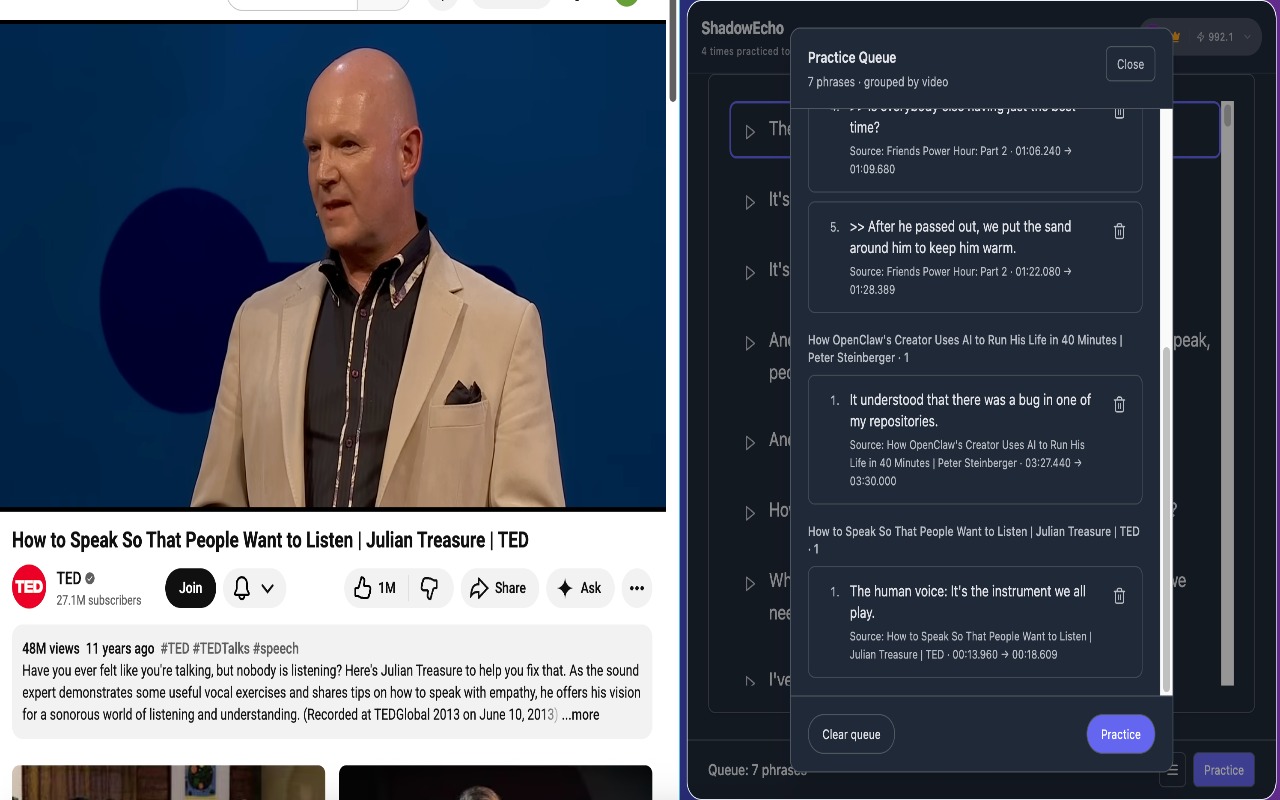This screenshot has width=1280, height=800.
Task: Open the #speech hashtag link
Action: 276,648
